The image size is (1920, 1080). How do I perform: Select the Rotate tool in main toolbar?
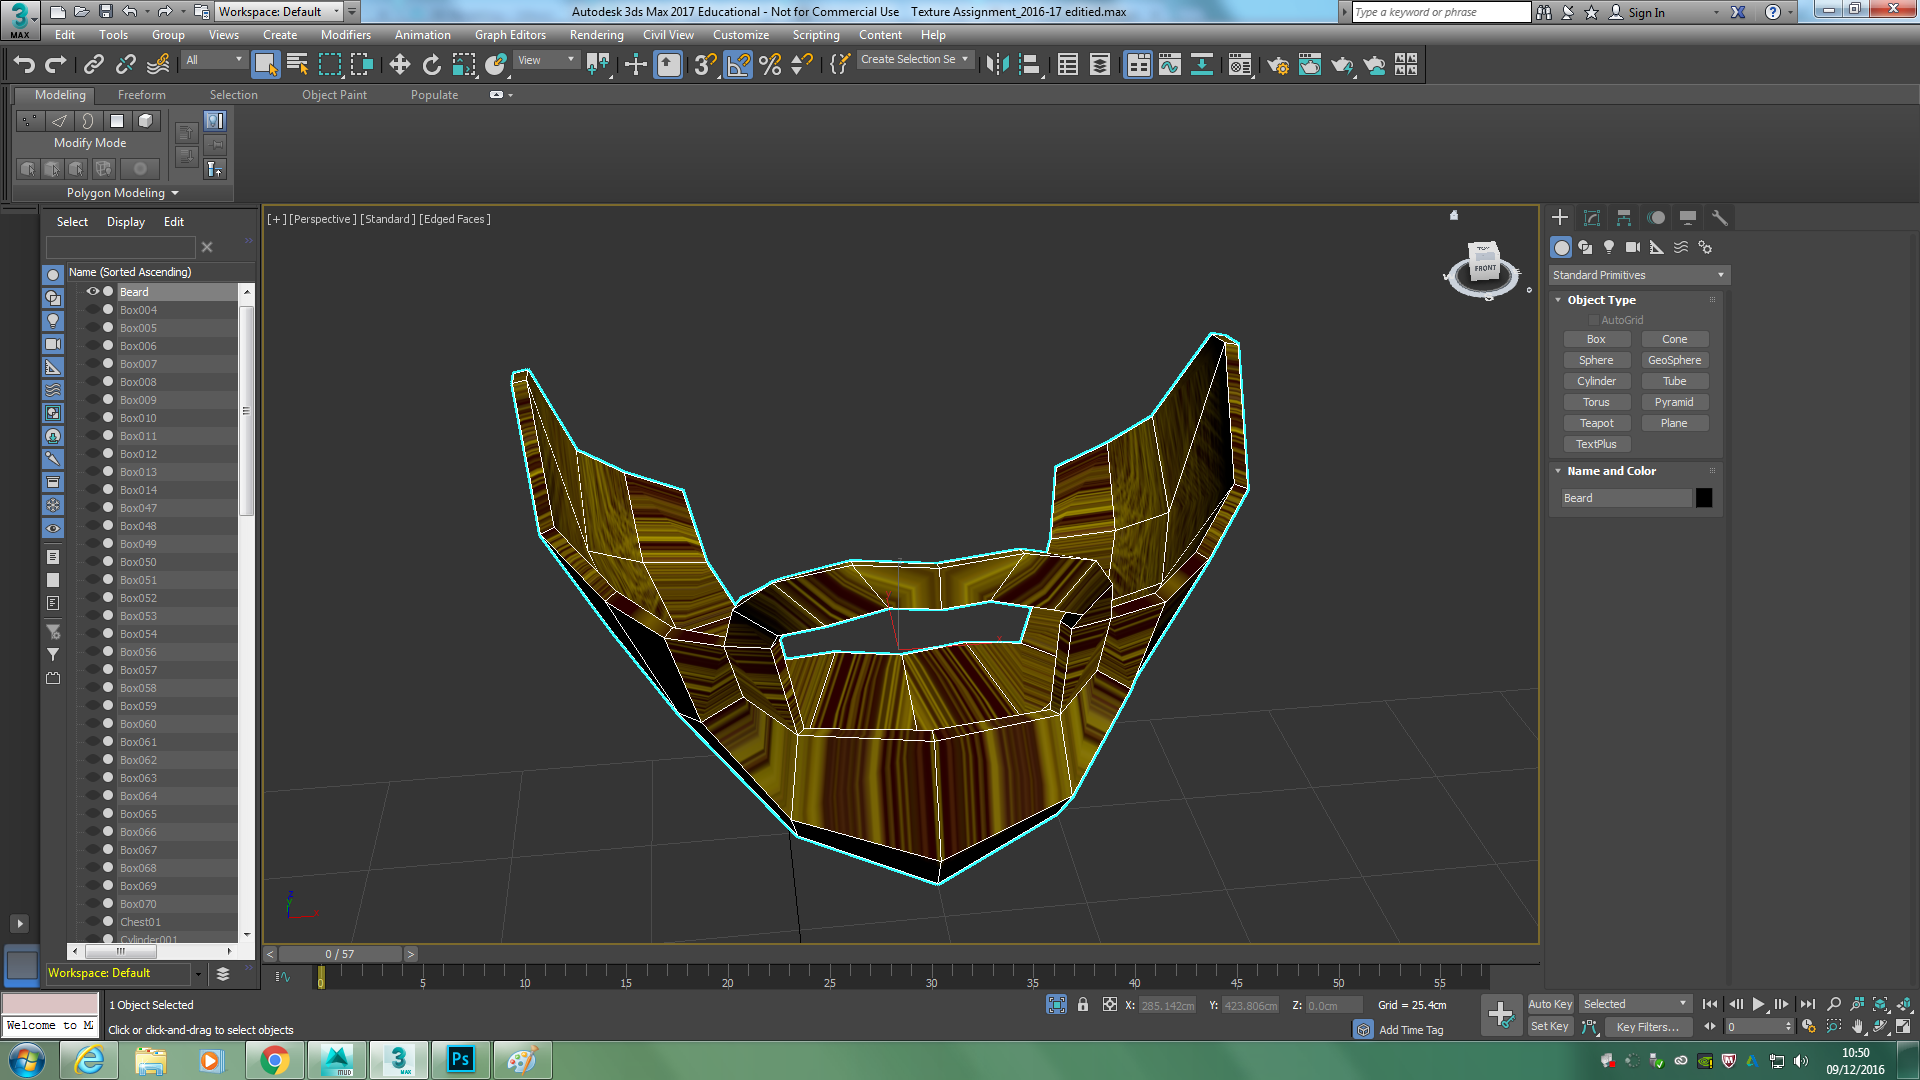coord(431,65)
